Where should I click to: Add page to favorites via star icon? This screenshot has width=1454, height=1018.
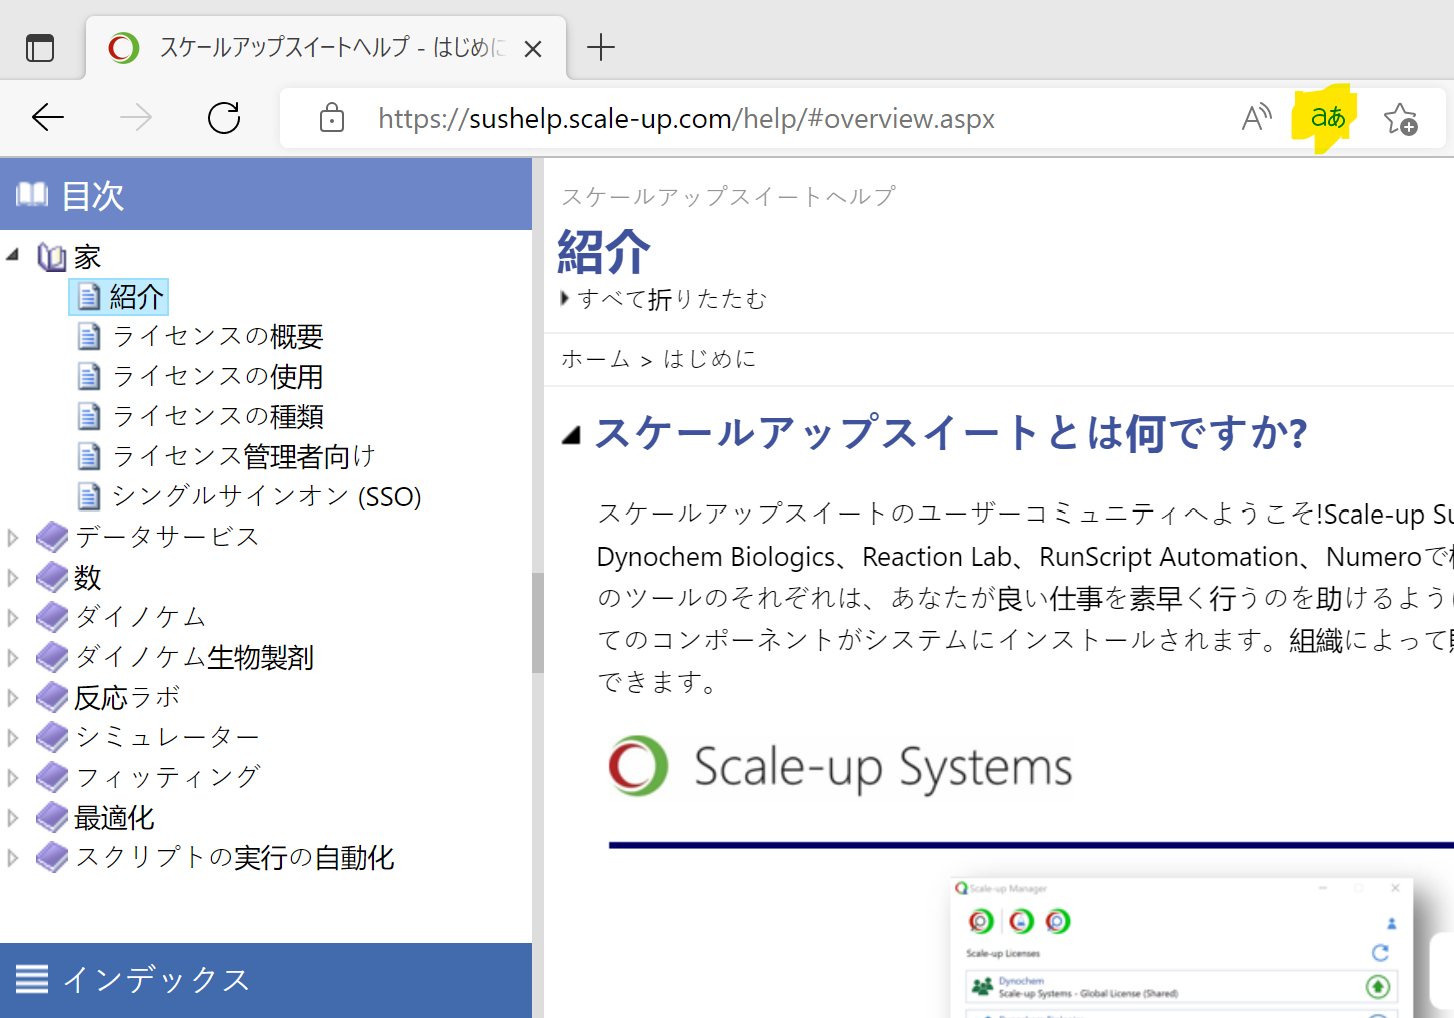pos(1400,118)
